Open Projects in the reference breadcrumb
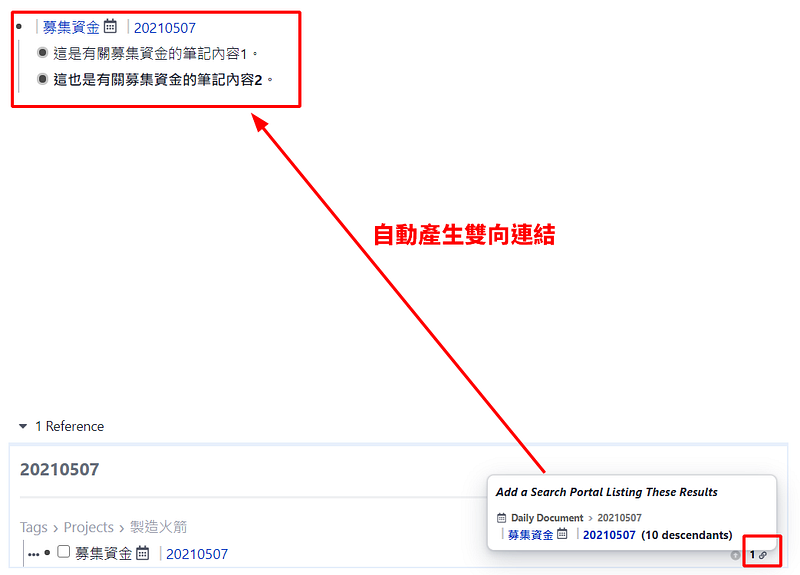 (89, 527)
